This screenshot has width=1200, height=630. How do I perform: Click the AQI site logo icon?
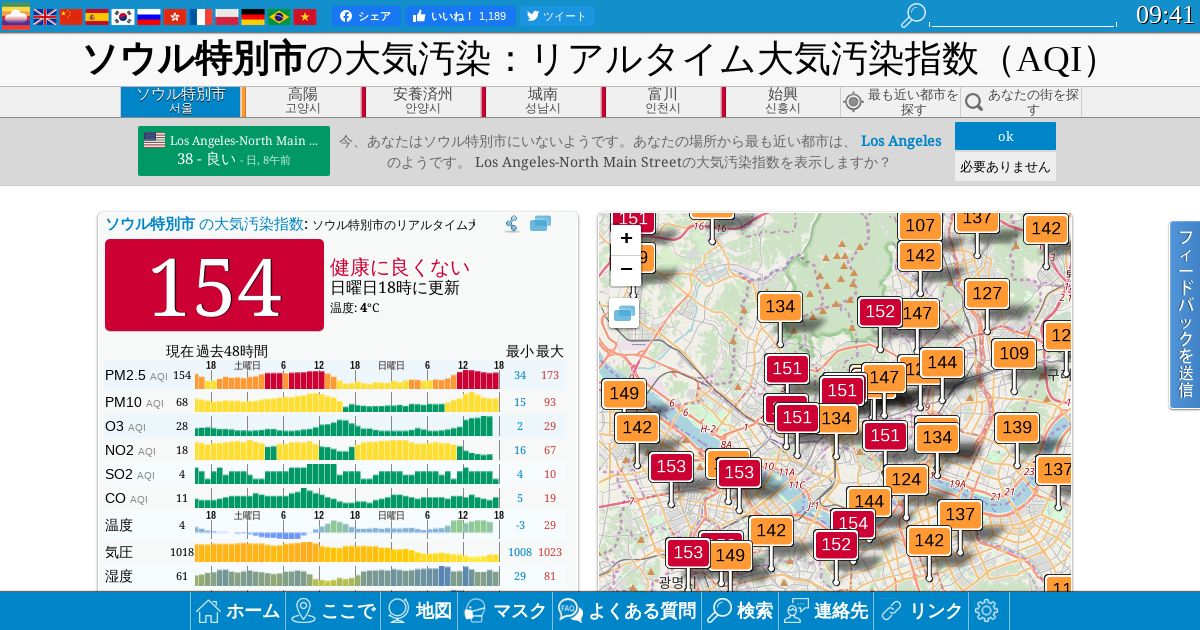tap(15, 16)
